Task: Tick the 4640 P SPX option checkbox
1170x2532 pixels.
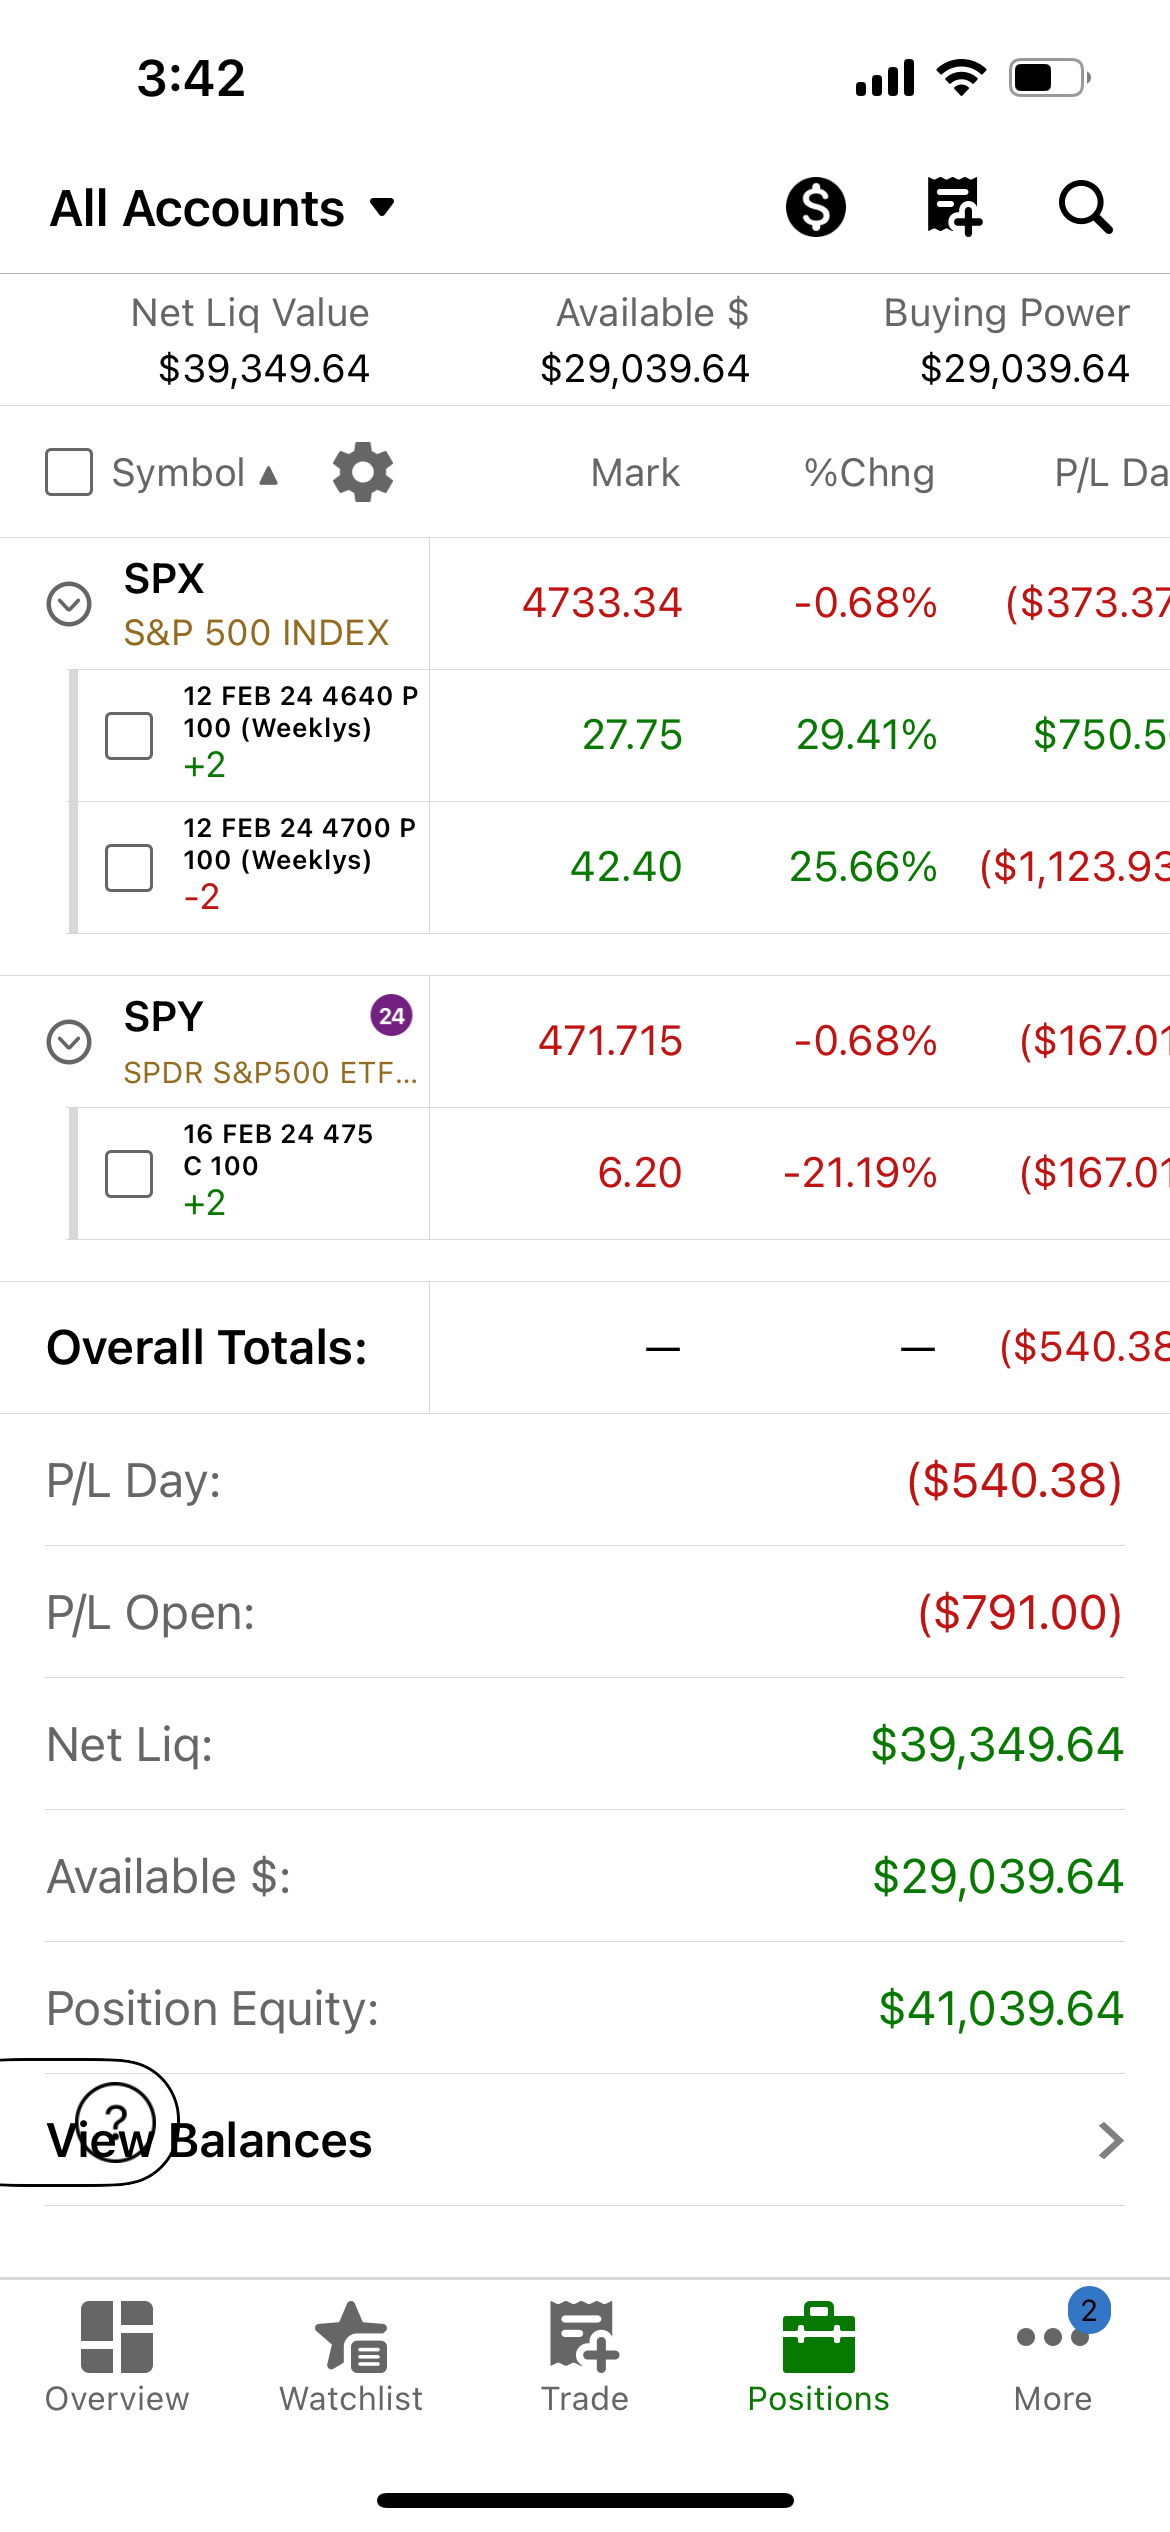Action: [x=129, y=736]
